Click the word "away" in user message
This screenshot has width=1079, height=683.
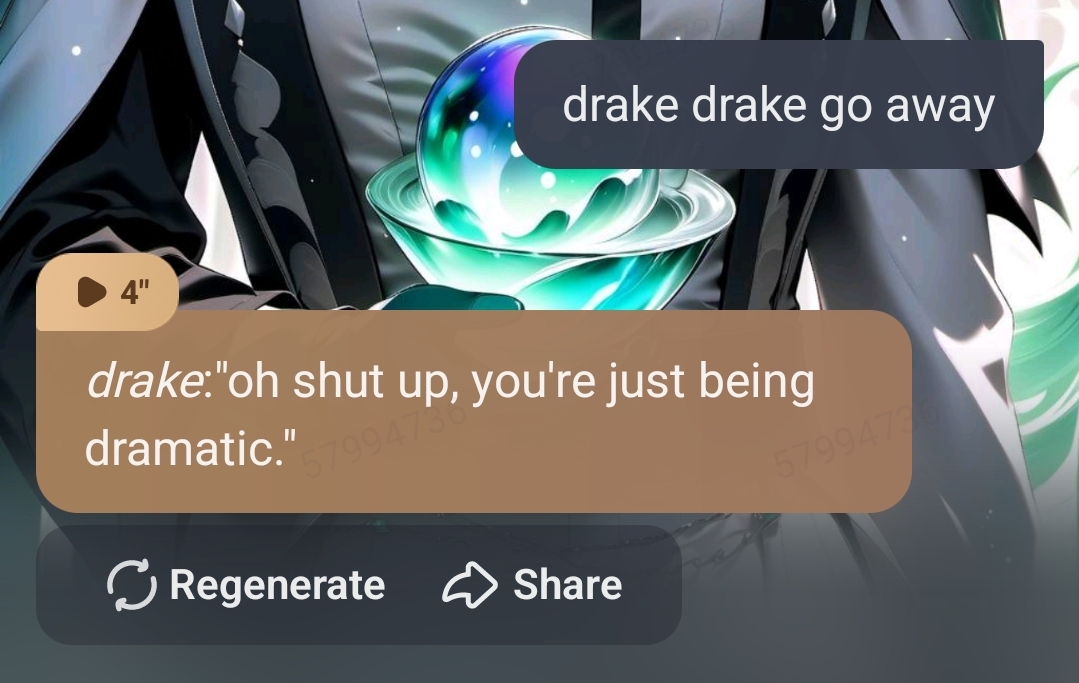click(940, 106)
